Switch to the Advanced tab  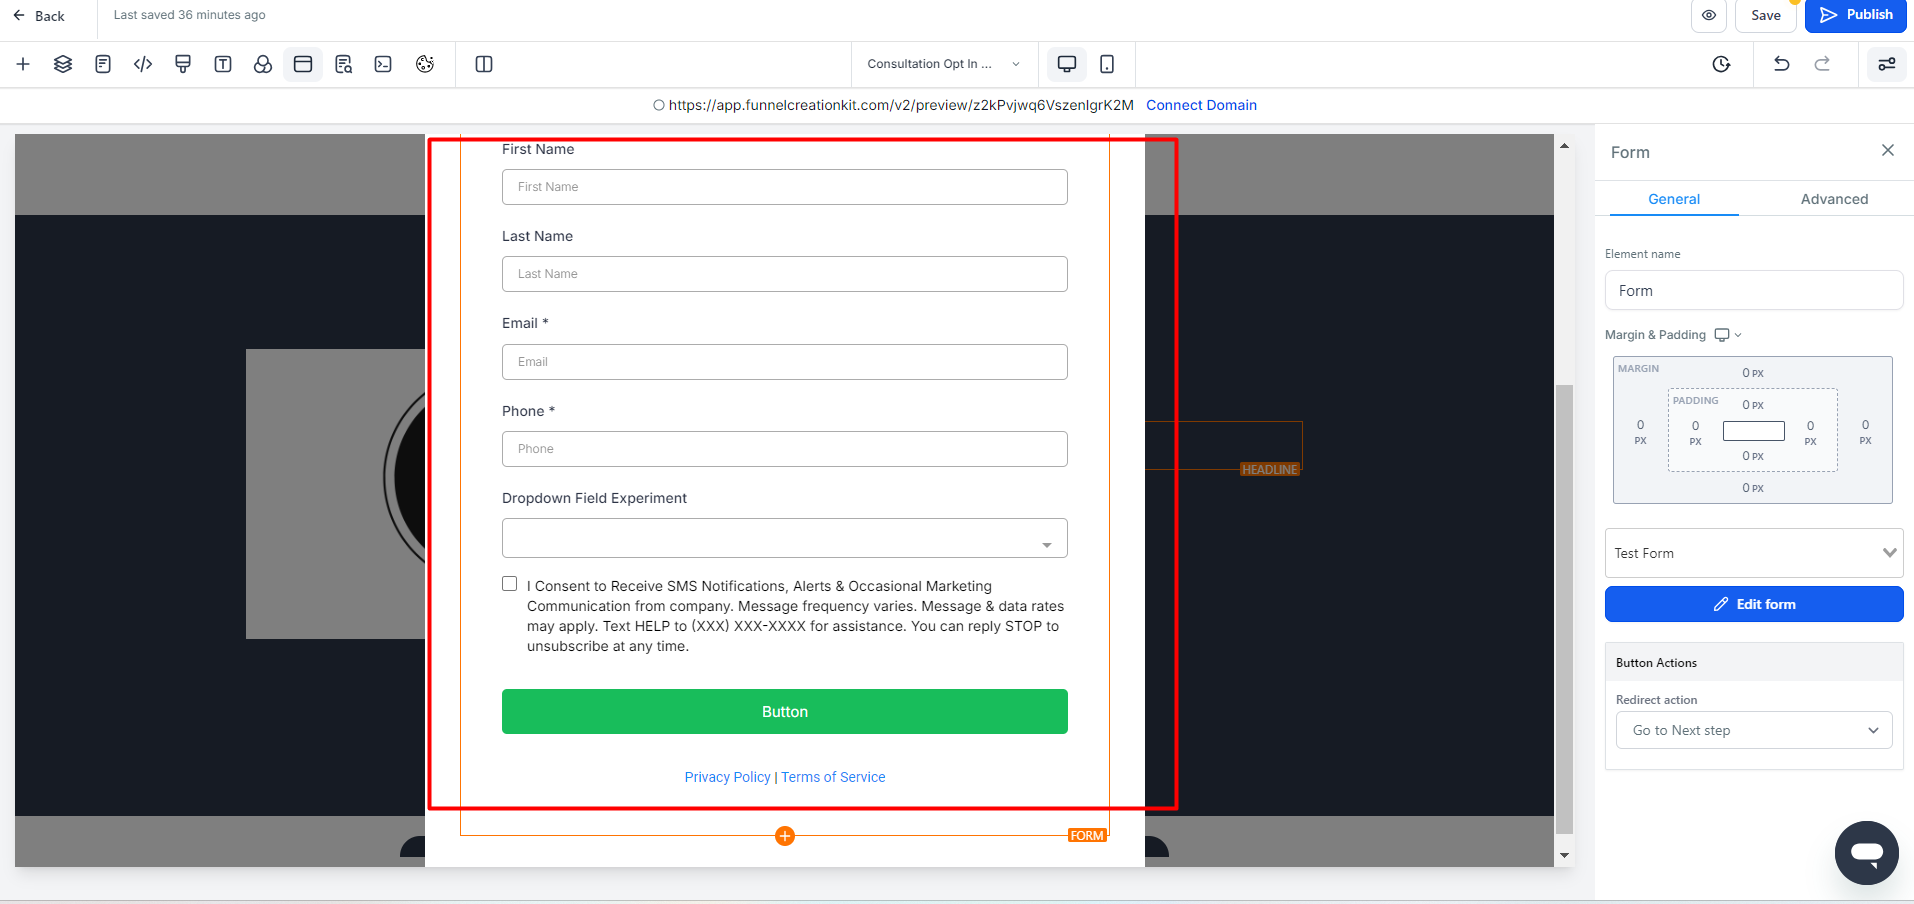tap(1834, 199)
